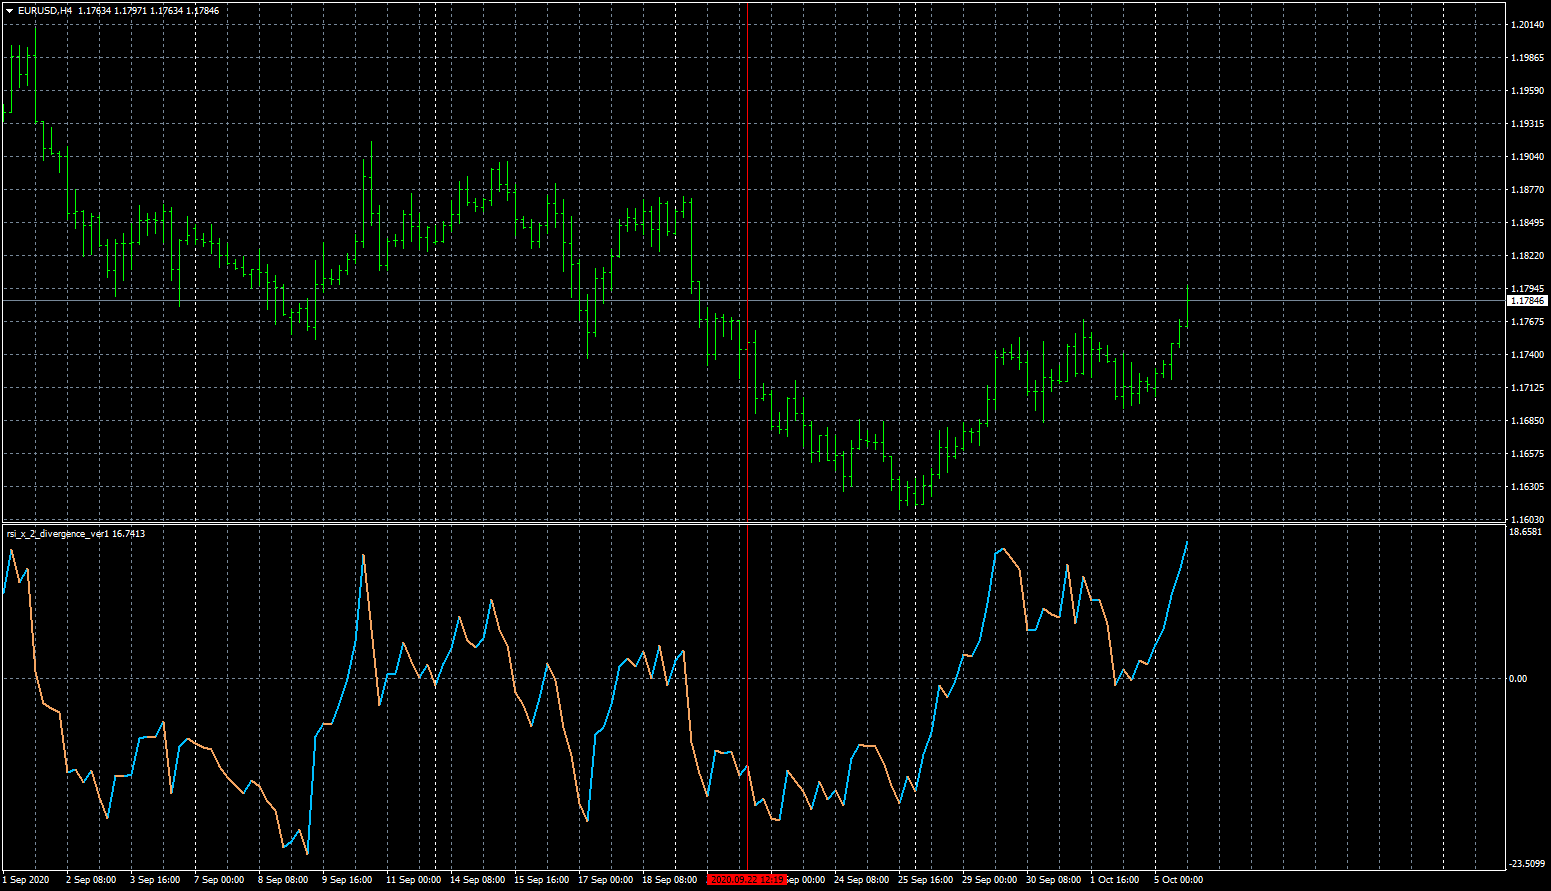Click the 1.17400 price scale value
Viewport: 1551px width, 891px height.
(x=1527, y=355)
